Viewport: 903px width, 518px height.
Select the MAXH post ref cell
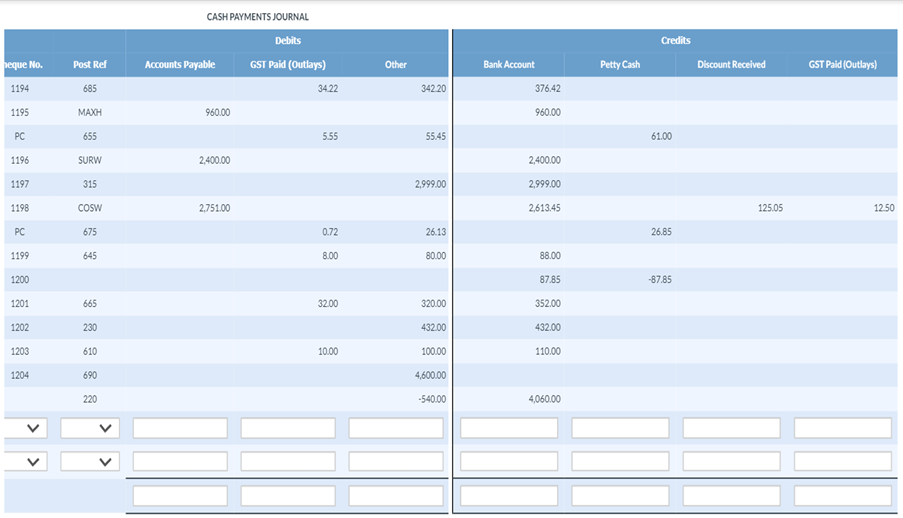coord(90,112)
